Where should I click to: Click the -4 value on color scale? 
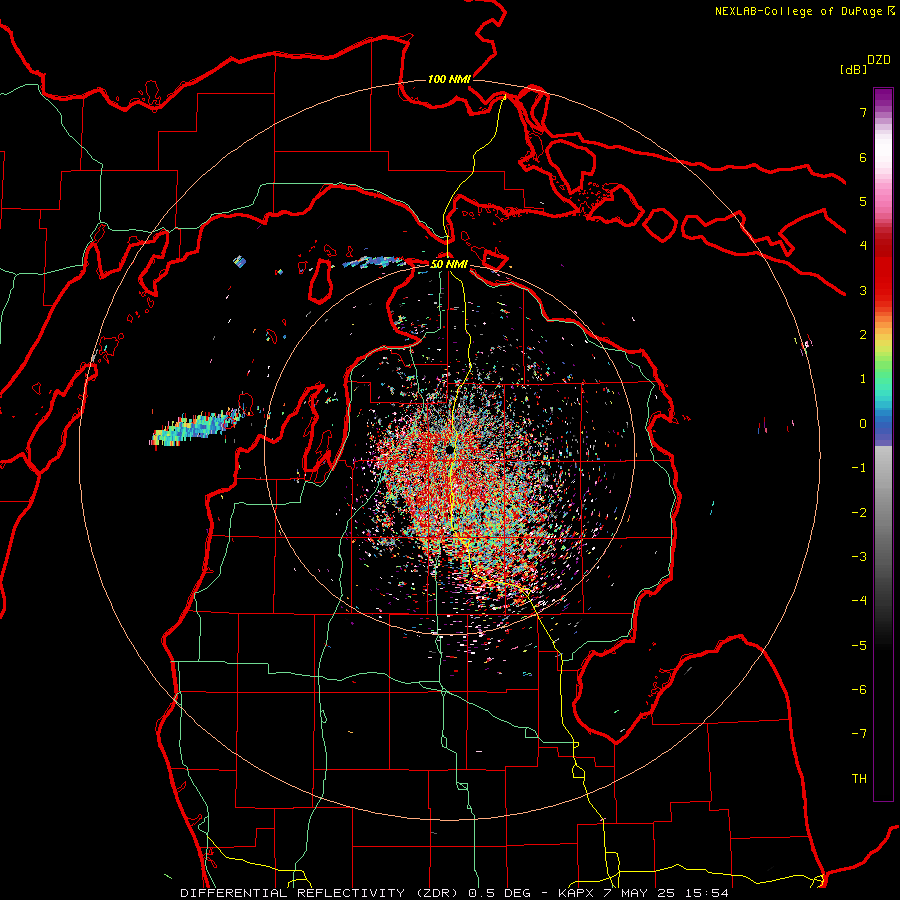pos(859,601)
